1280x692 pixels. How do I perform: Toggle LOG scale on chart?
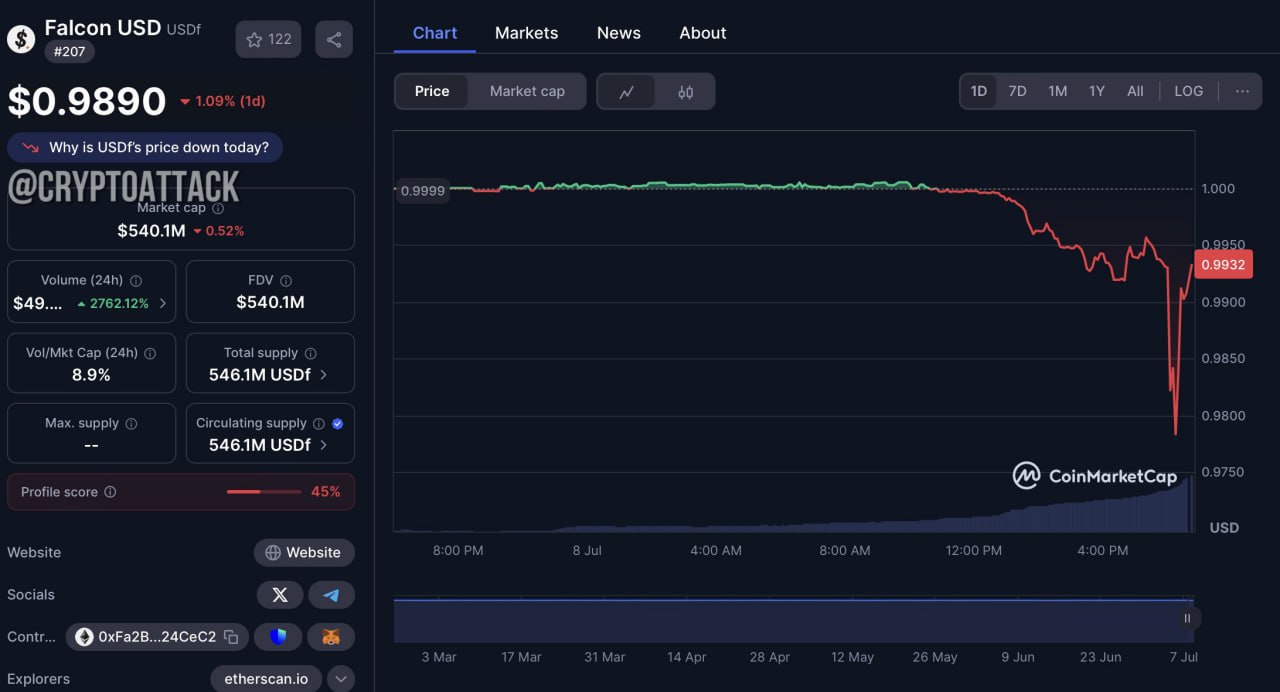click(1189, 91)
